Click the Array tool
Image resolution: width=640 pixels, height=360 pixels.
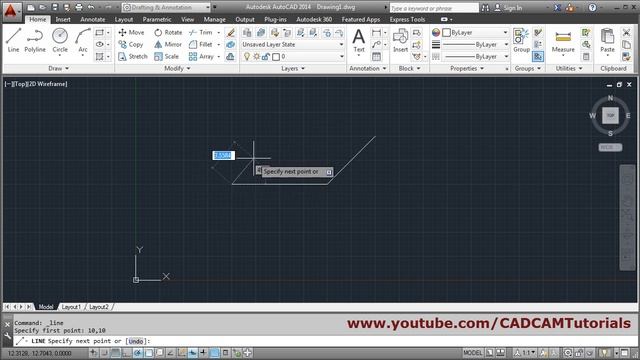pos(201,57)
